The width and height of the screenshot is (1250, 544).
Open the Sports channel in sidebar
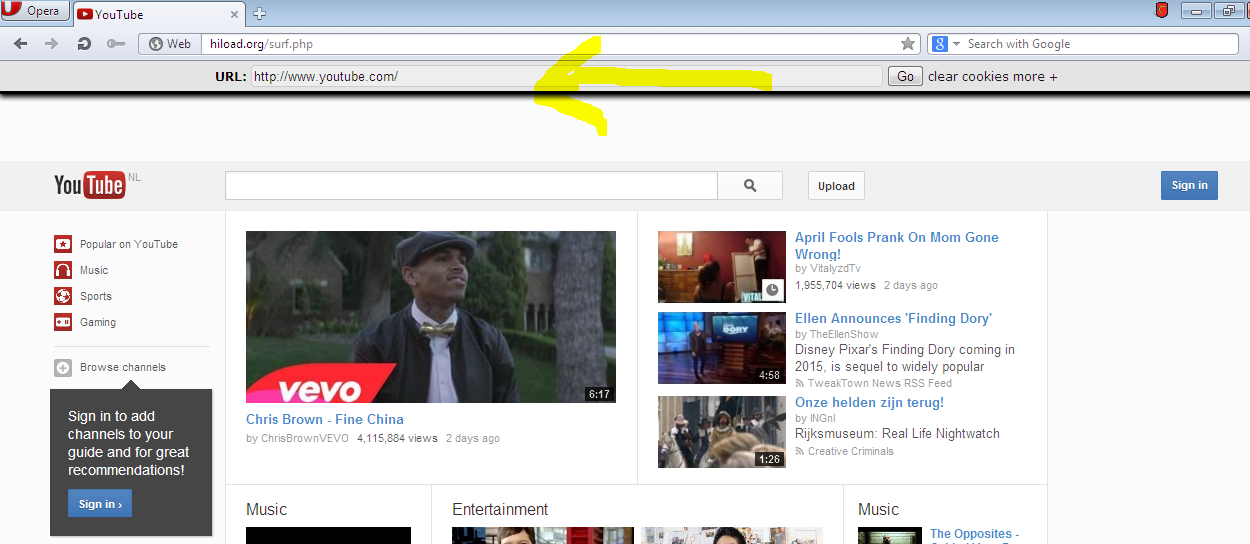pyautogui.click(x=96, y=296)
